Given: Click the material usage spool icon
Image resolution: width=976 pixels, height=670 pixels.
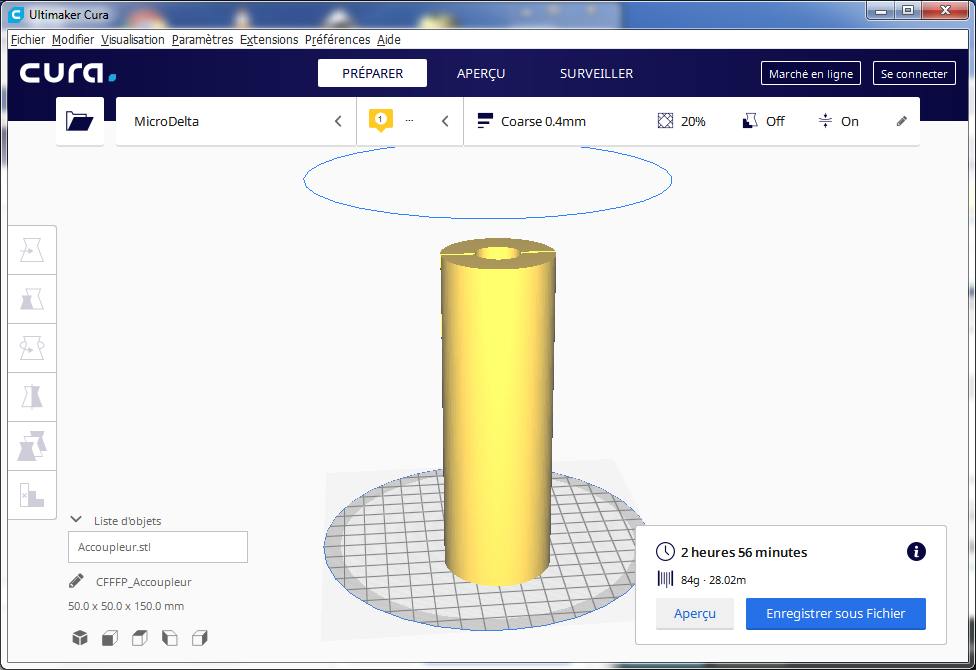Looking at the screenshot, I should (665, 580).
